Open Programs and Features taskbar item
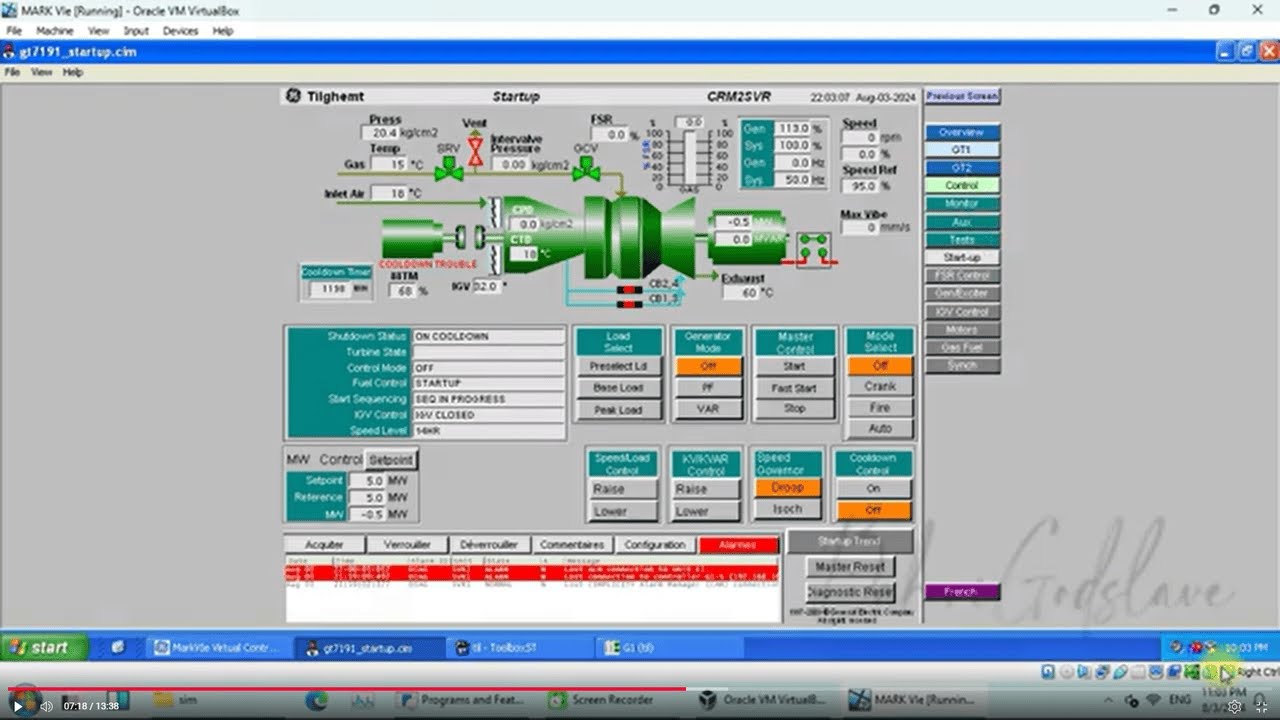 click(462, 700)
